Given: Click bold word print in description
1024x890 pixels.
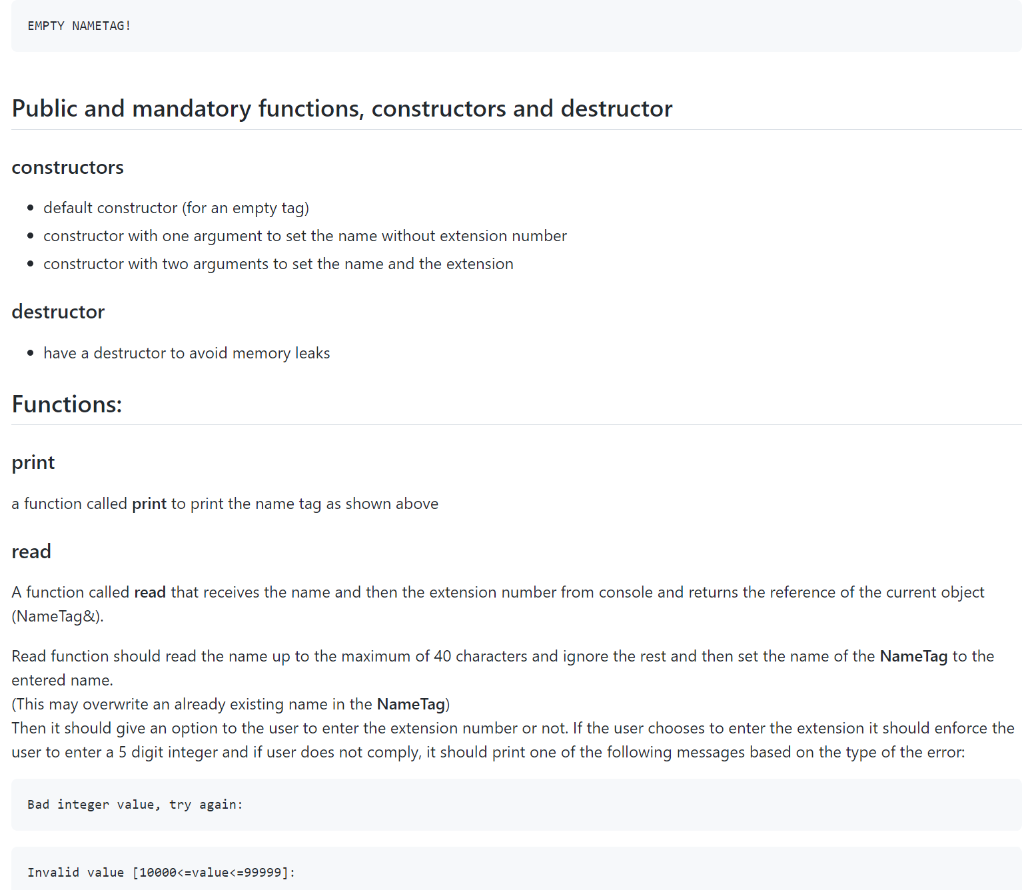Looking at the screenshot, I should point(149,504).
